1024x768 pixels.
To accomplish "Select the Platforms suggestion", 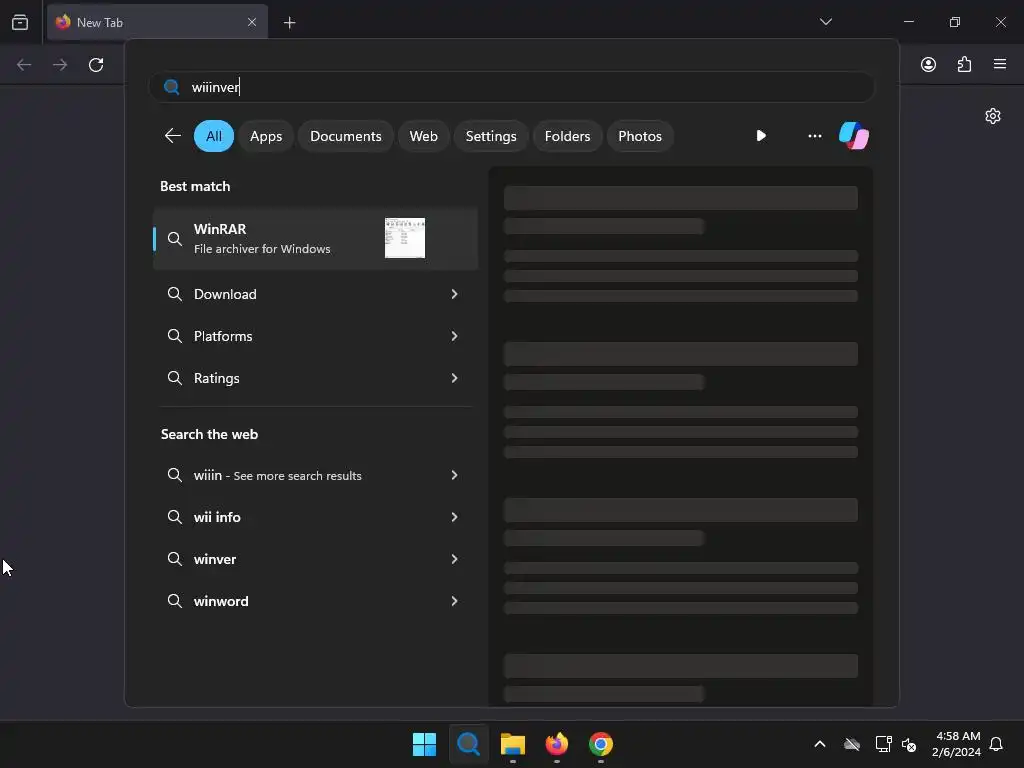I will [x=315, y=336].
